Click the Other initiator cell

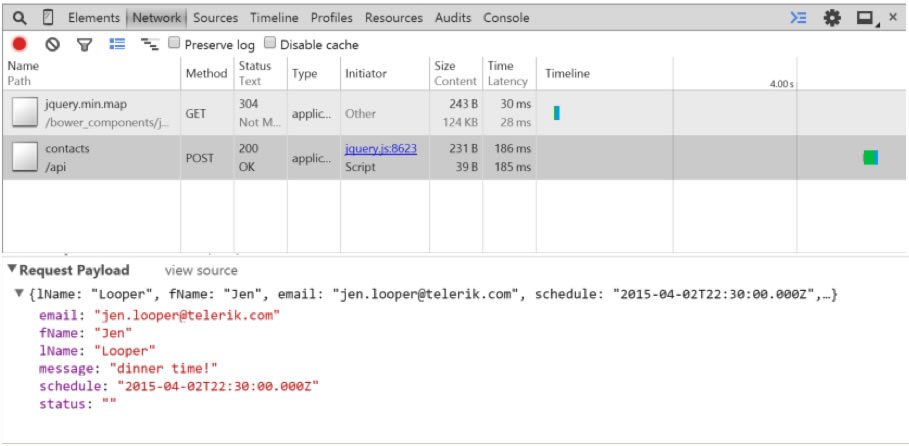click(x=361, y=114)
